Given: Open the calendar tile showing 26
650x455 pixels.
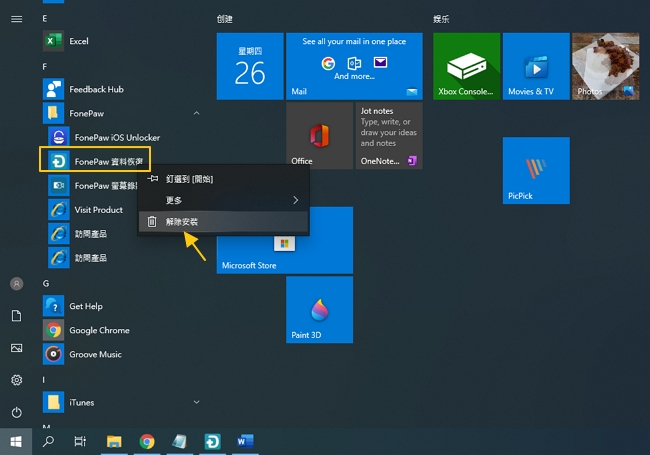Looking at the screenshot, I should (x=250, y=66).
